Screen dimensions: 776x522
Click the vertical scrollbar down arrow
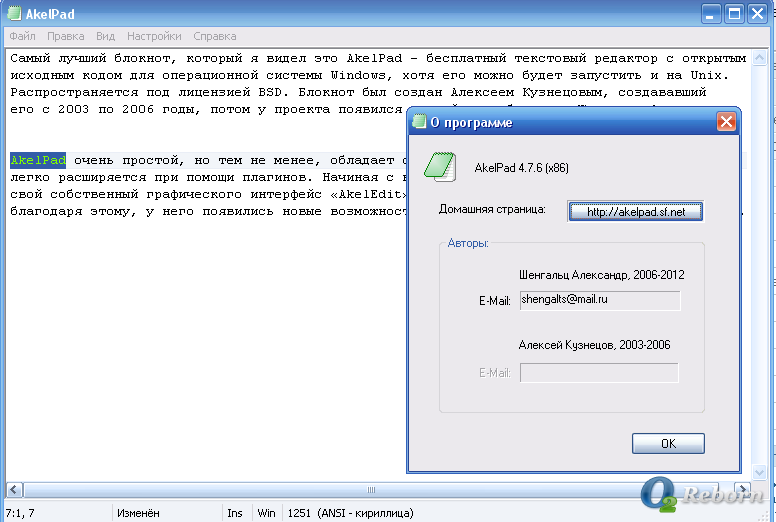[x=759, y=473]
